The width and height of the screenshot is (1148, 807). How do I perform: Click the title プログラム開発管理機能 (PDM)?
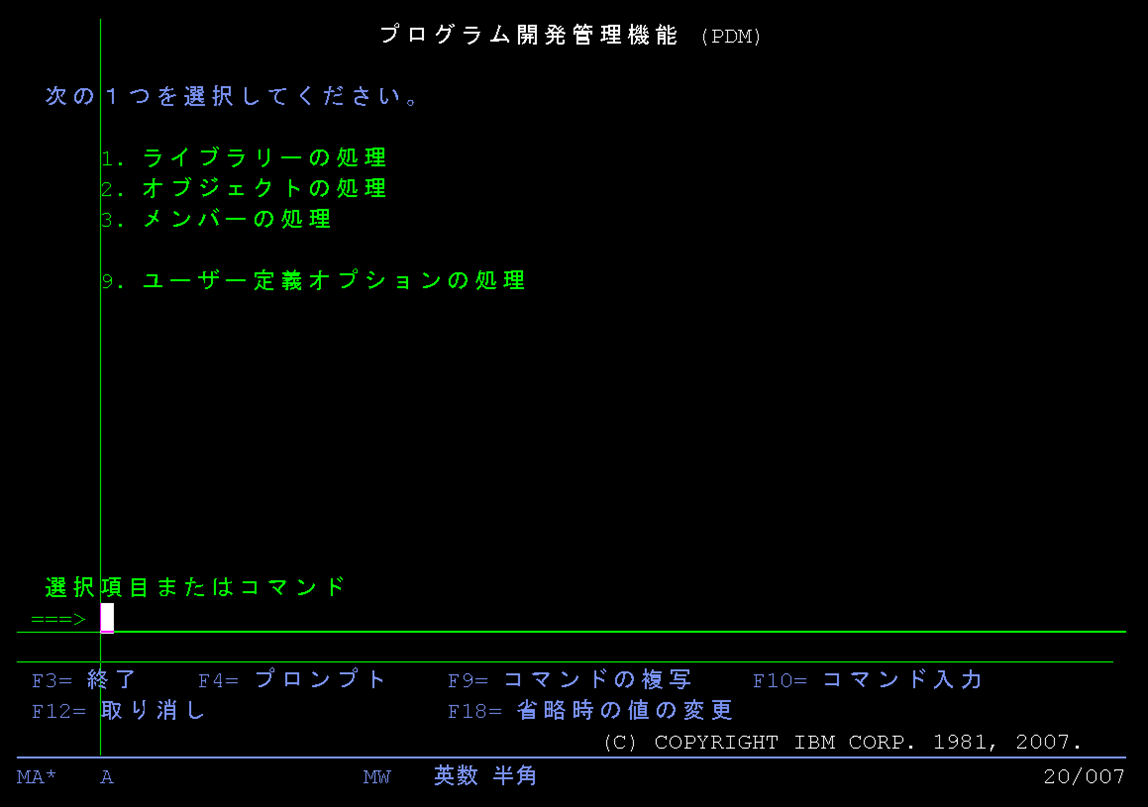pyautogui.click(x=571, y=35)
